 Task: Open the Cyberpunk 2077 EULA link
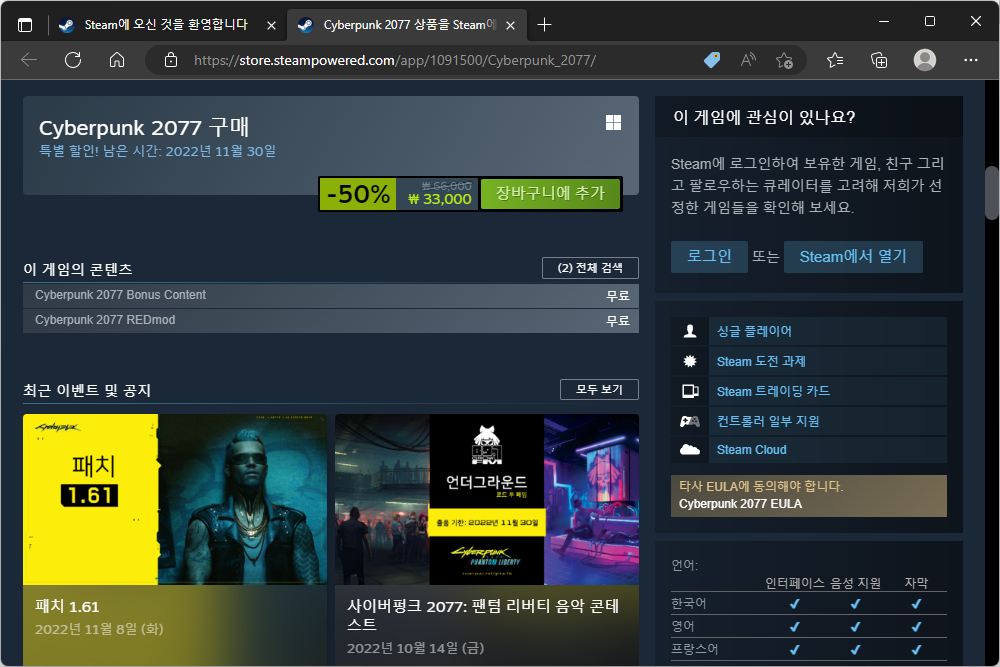(x=740, y=504)
